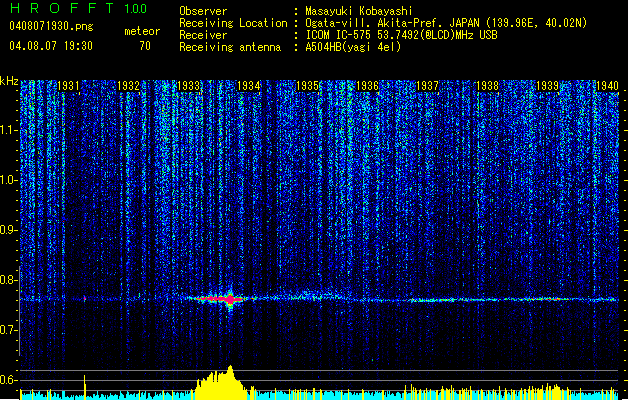The image size is (629, 400).
Task: Click the 1936 time marker
Action: click(x=367, y=86)
